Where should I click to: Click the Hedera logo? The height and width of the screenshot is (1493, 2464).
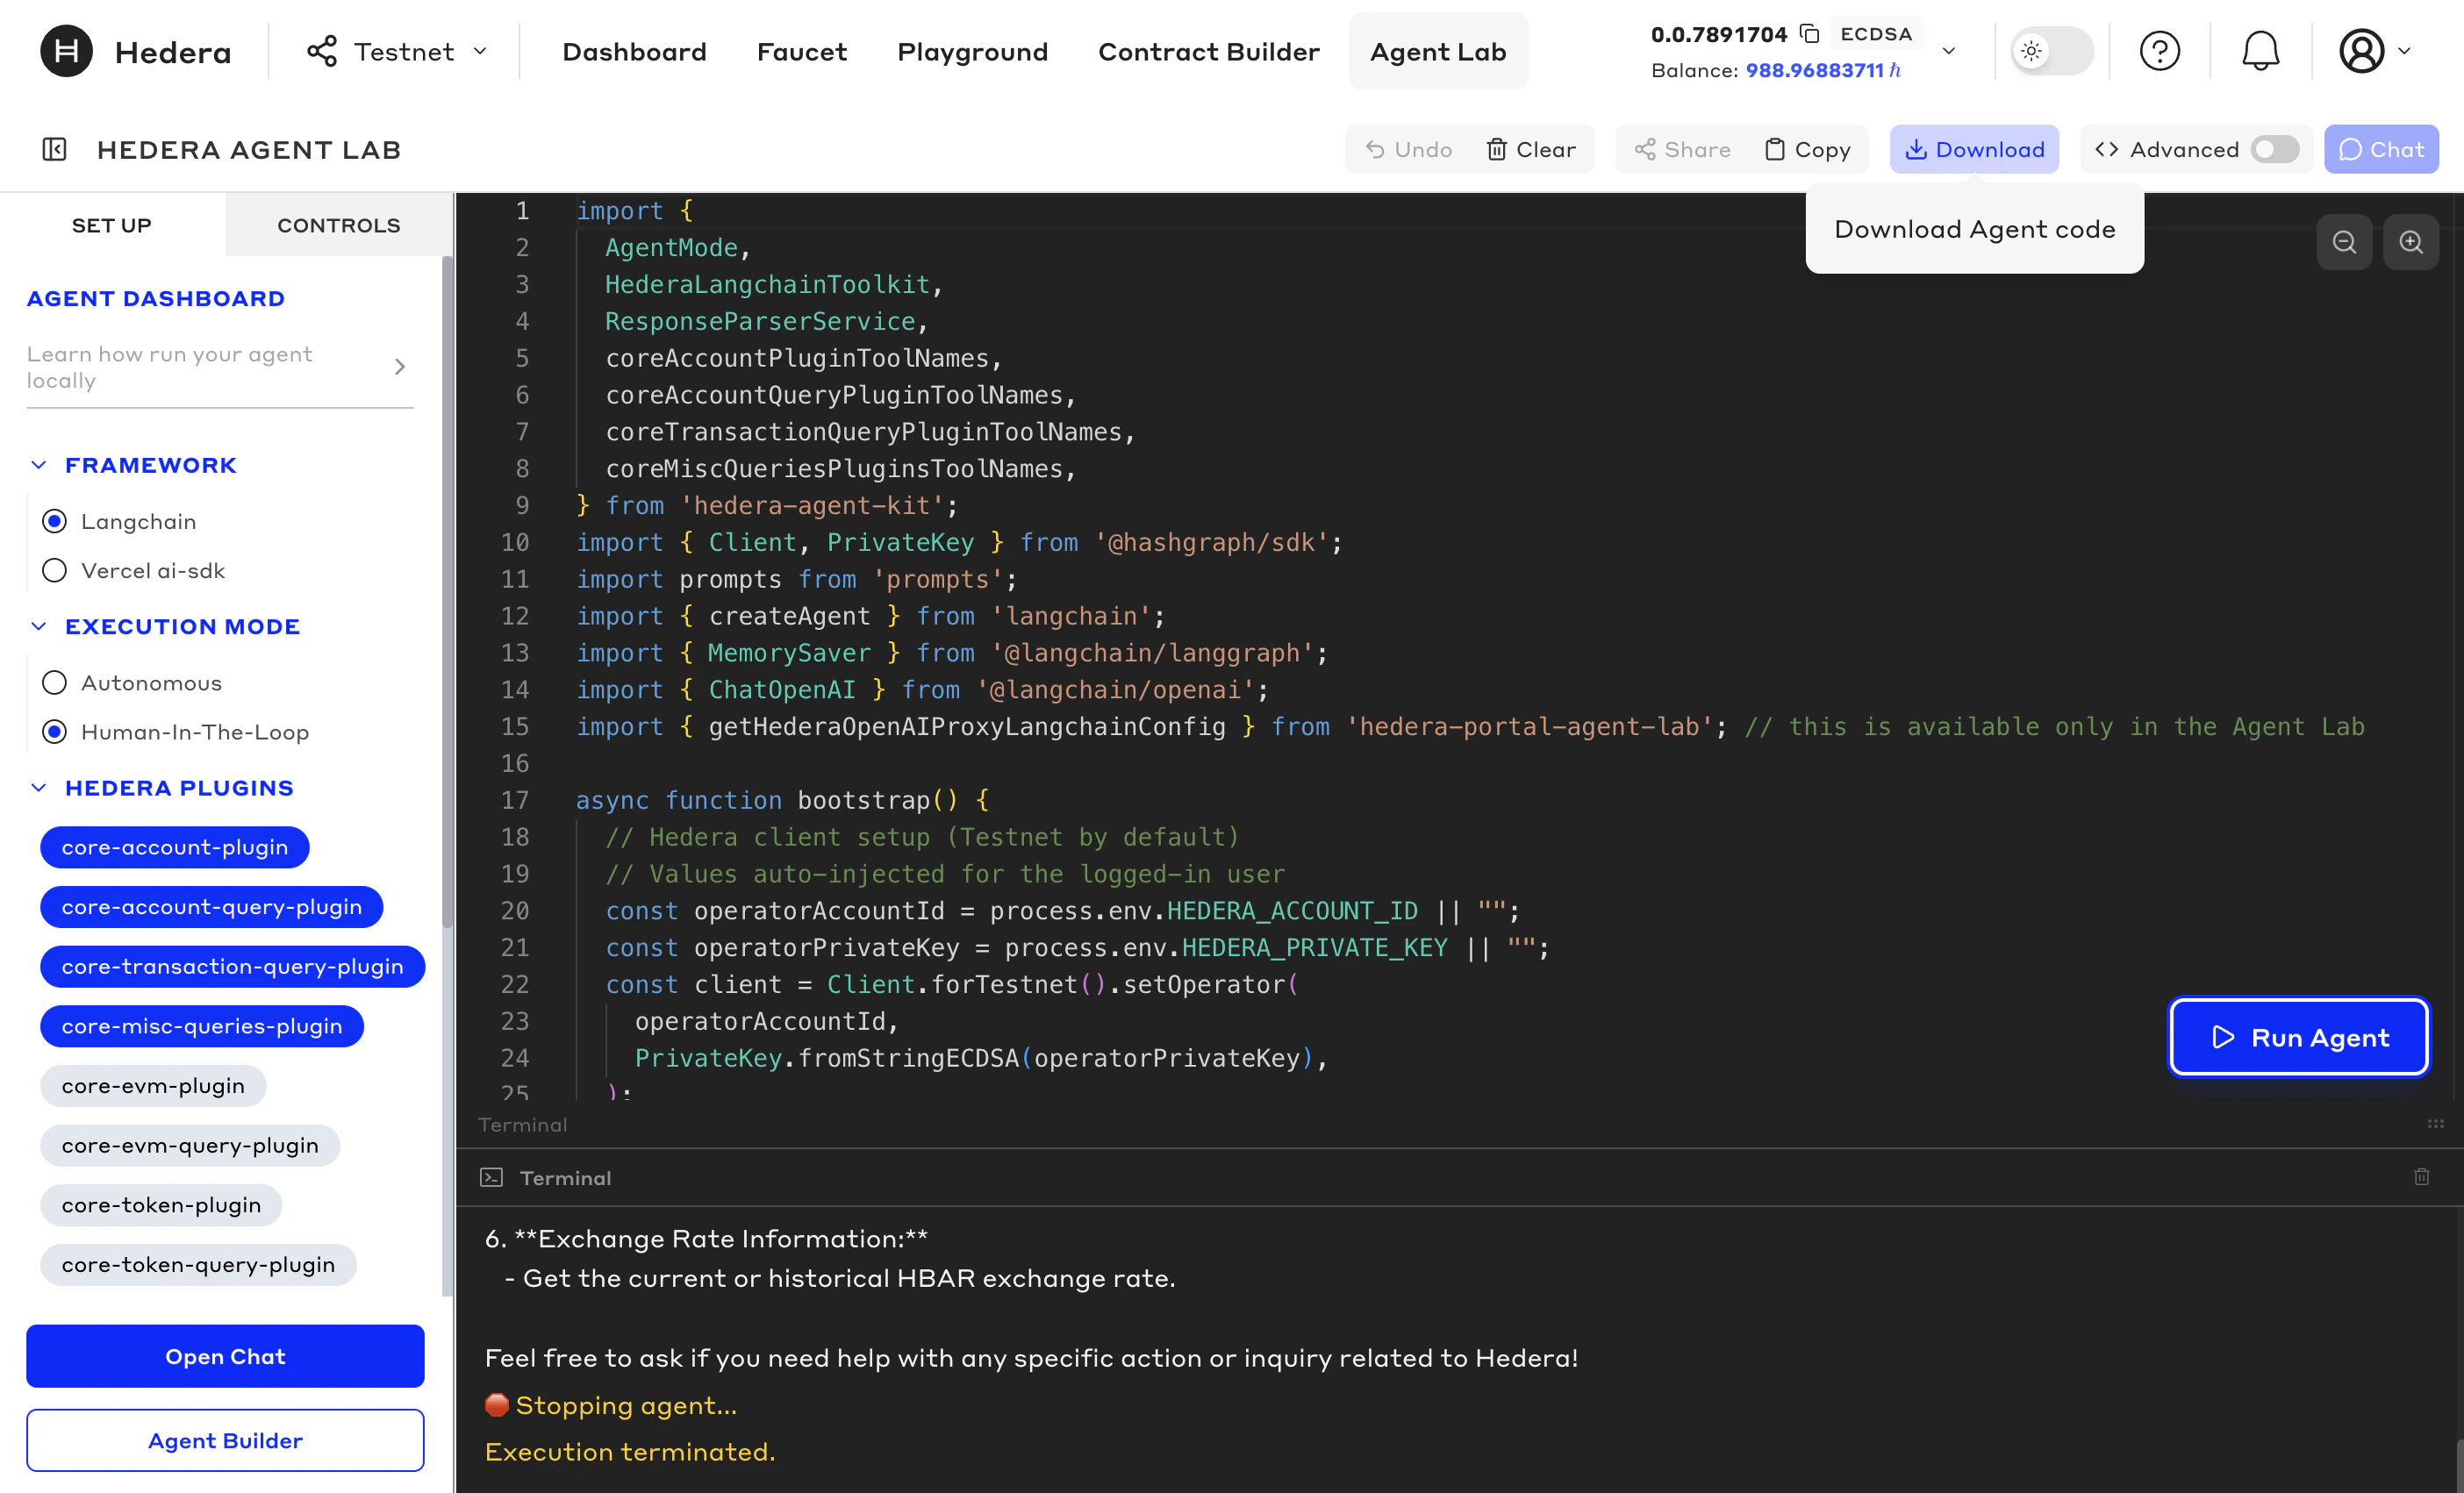click(64, 51)
